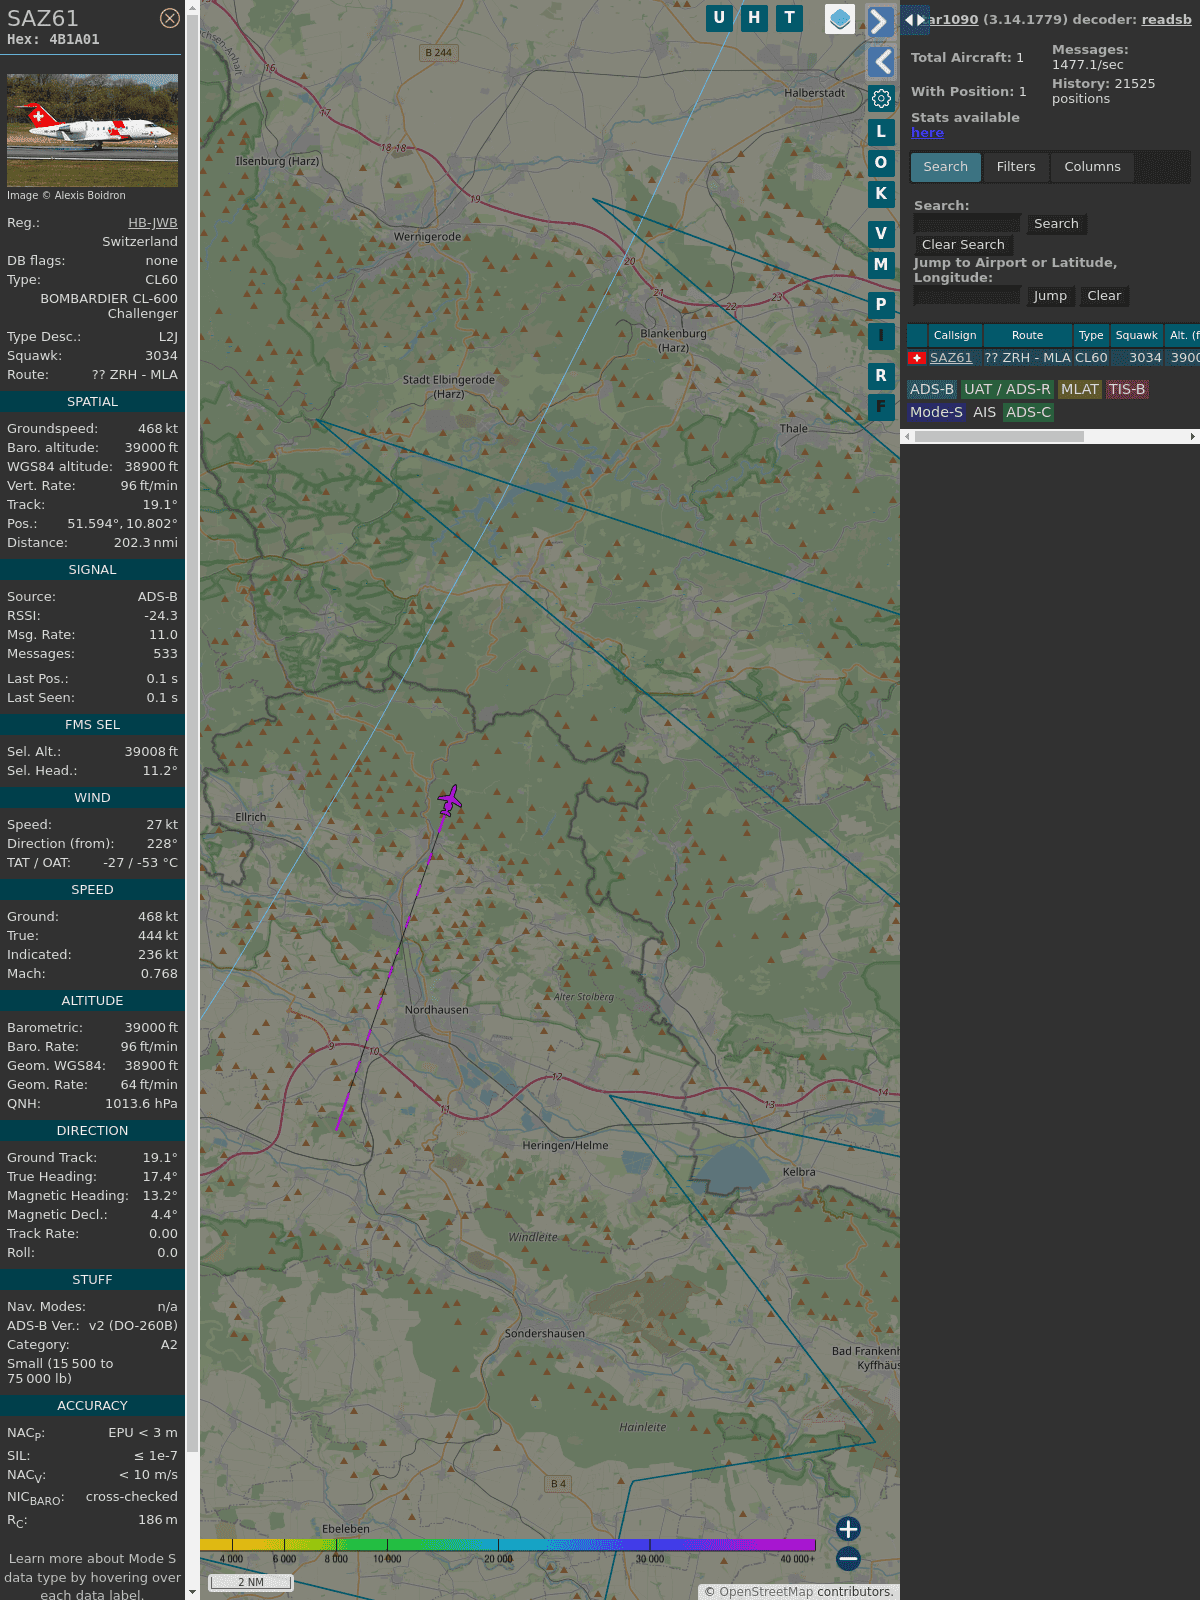Toggle the P map button
This screenshot has height=1600, width=1200.
(881, 304)
